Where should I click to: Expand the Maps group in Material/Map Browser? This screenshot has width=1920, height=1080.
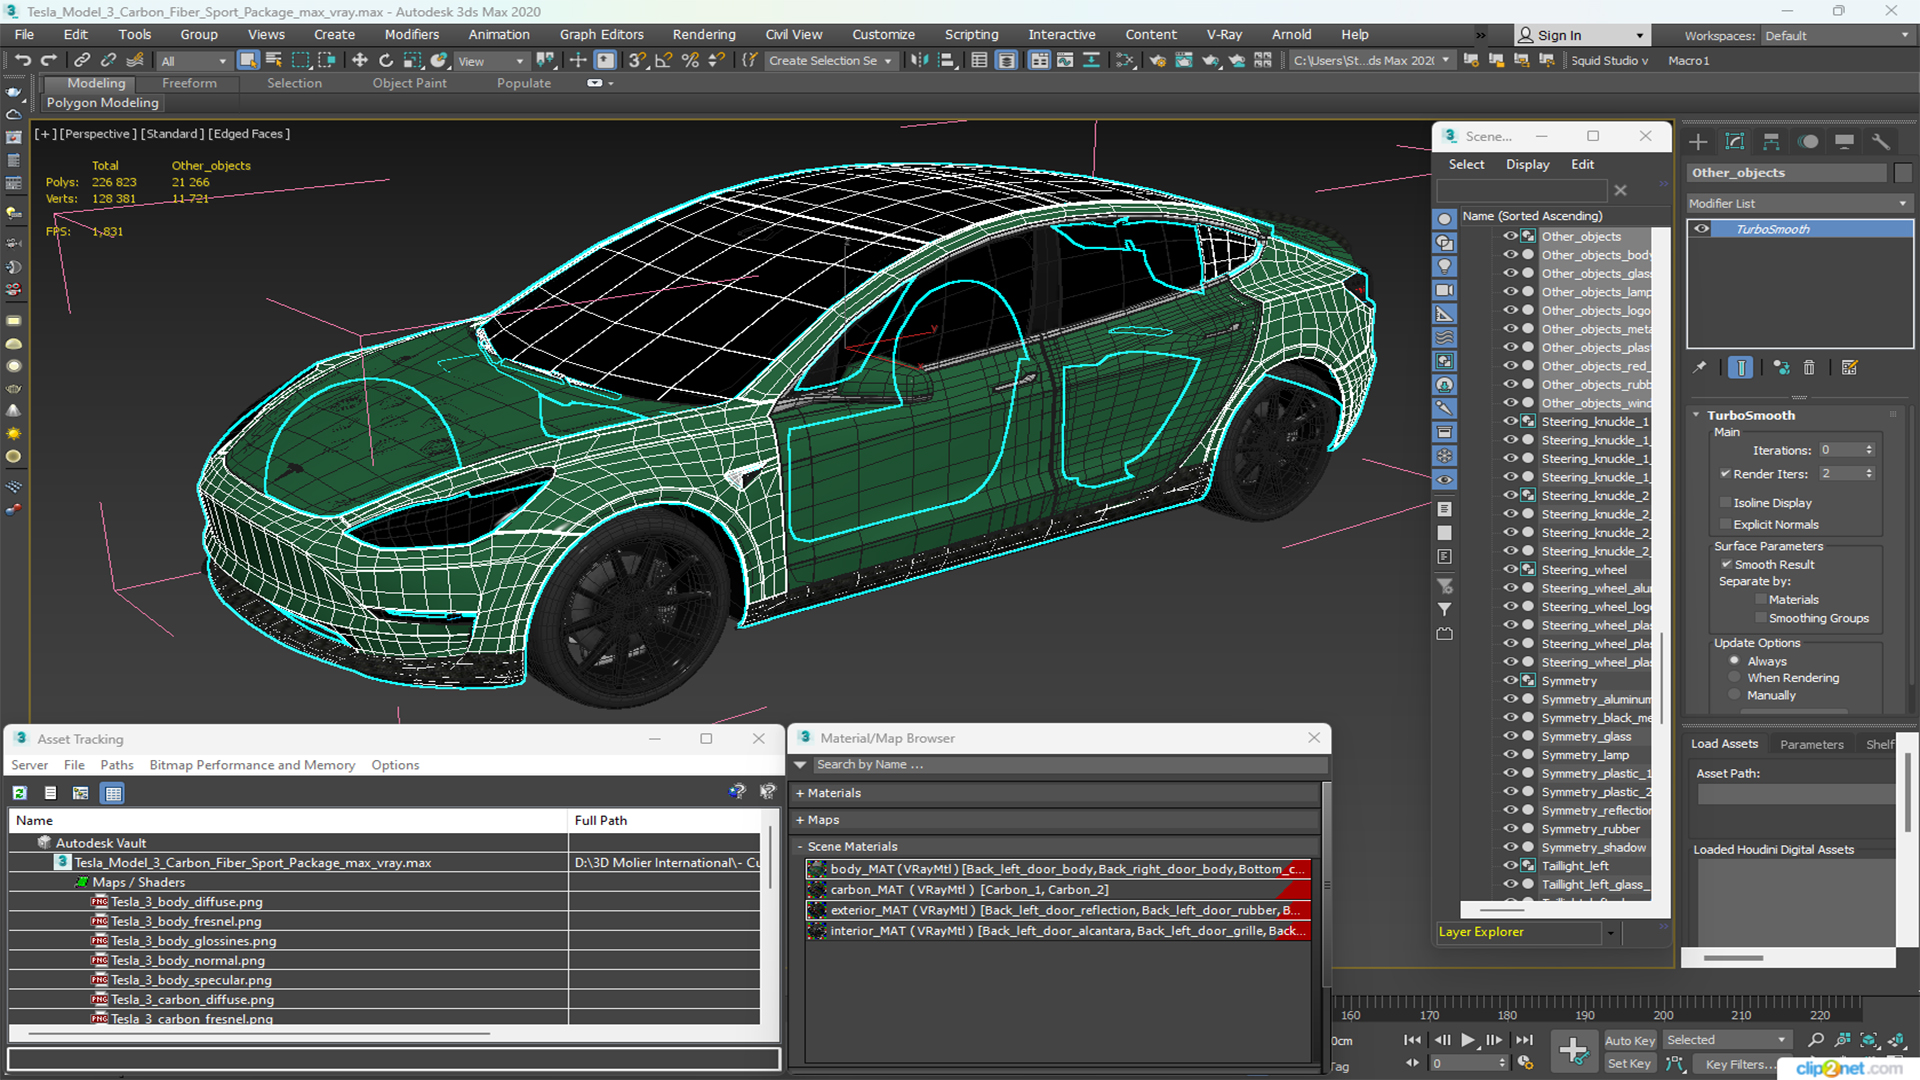(800, 820)
